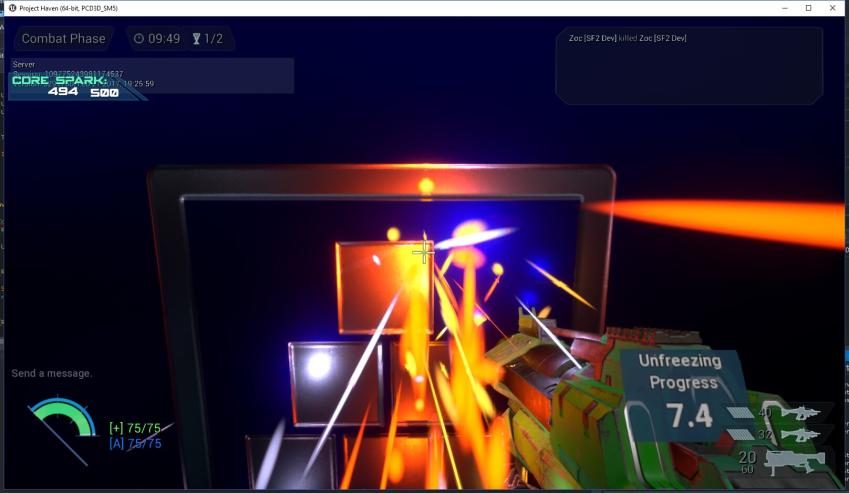Click the glowing orange block under the crosshair
The width and height of the screenshot is (849, 493).
pyautogui.click(x=381, y=285)
